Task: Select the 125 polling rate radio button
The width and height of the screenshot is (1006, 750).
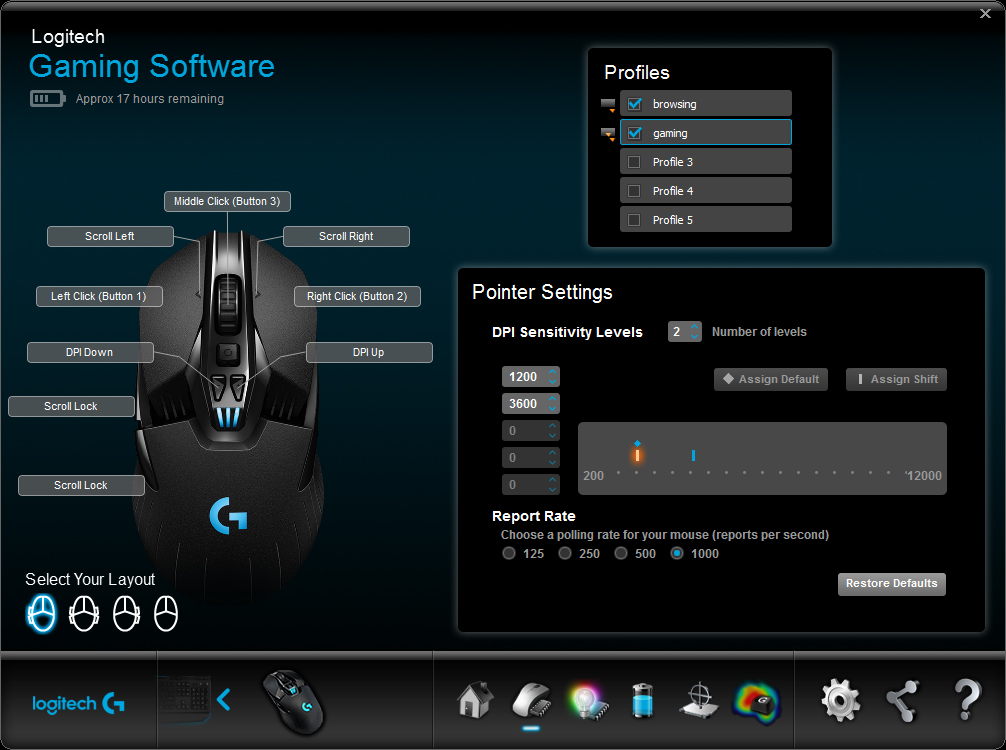Action: [508, 553]
